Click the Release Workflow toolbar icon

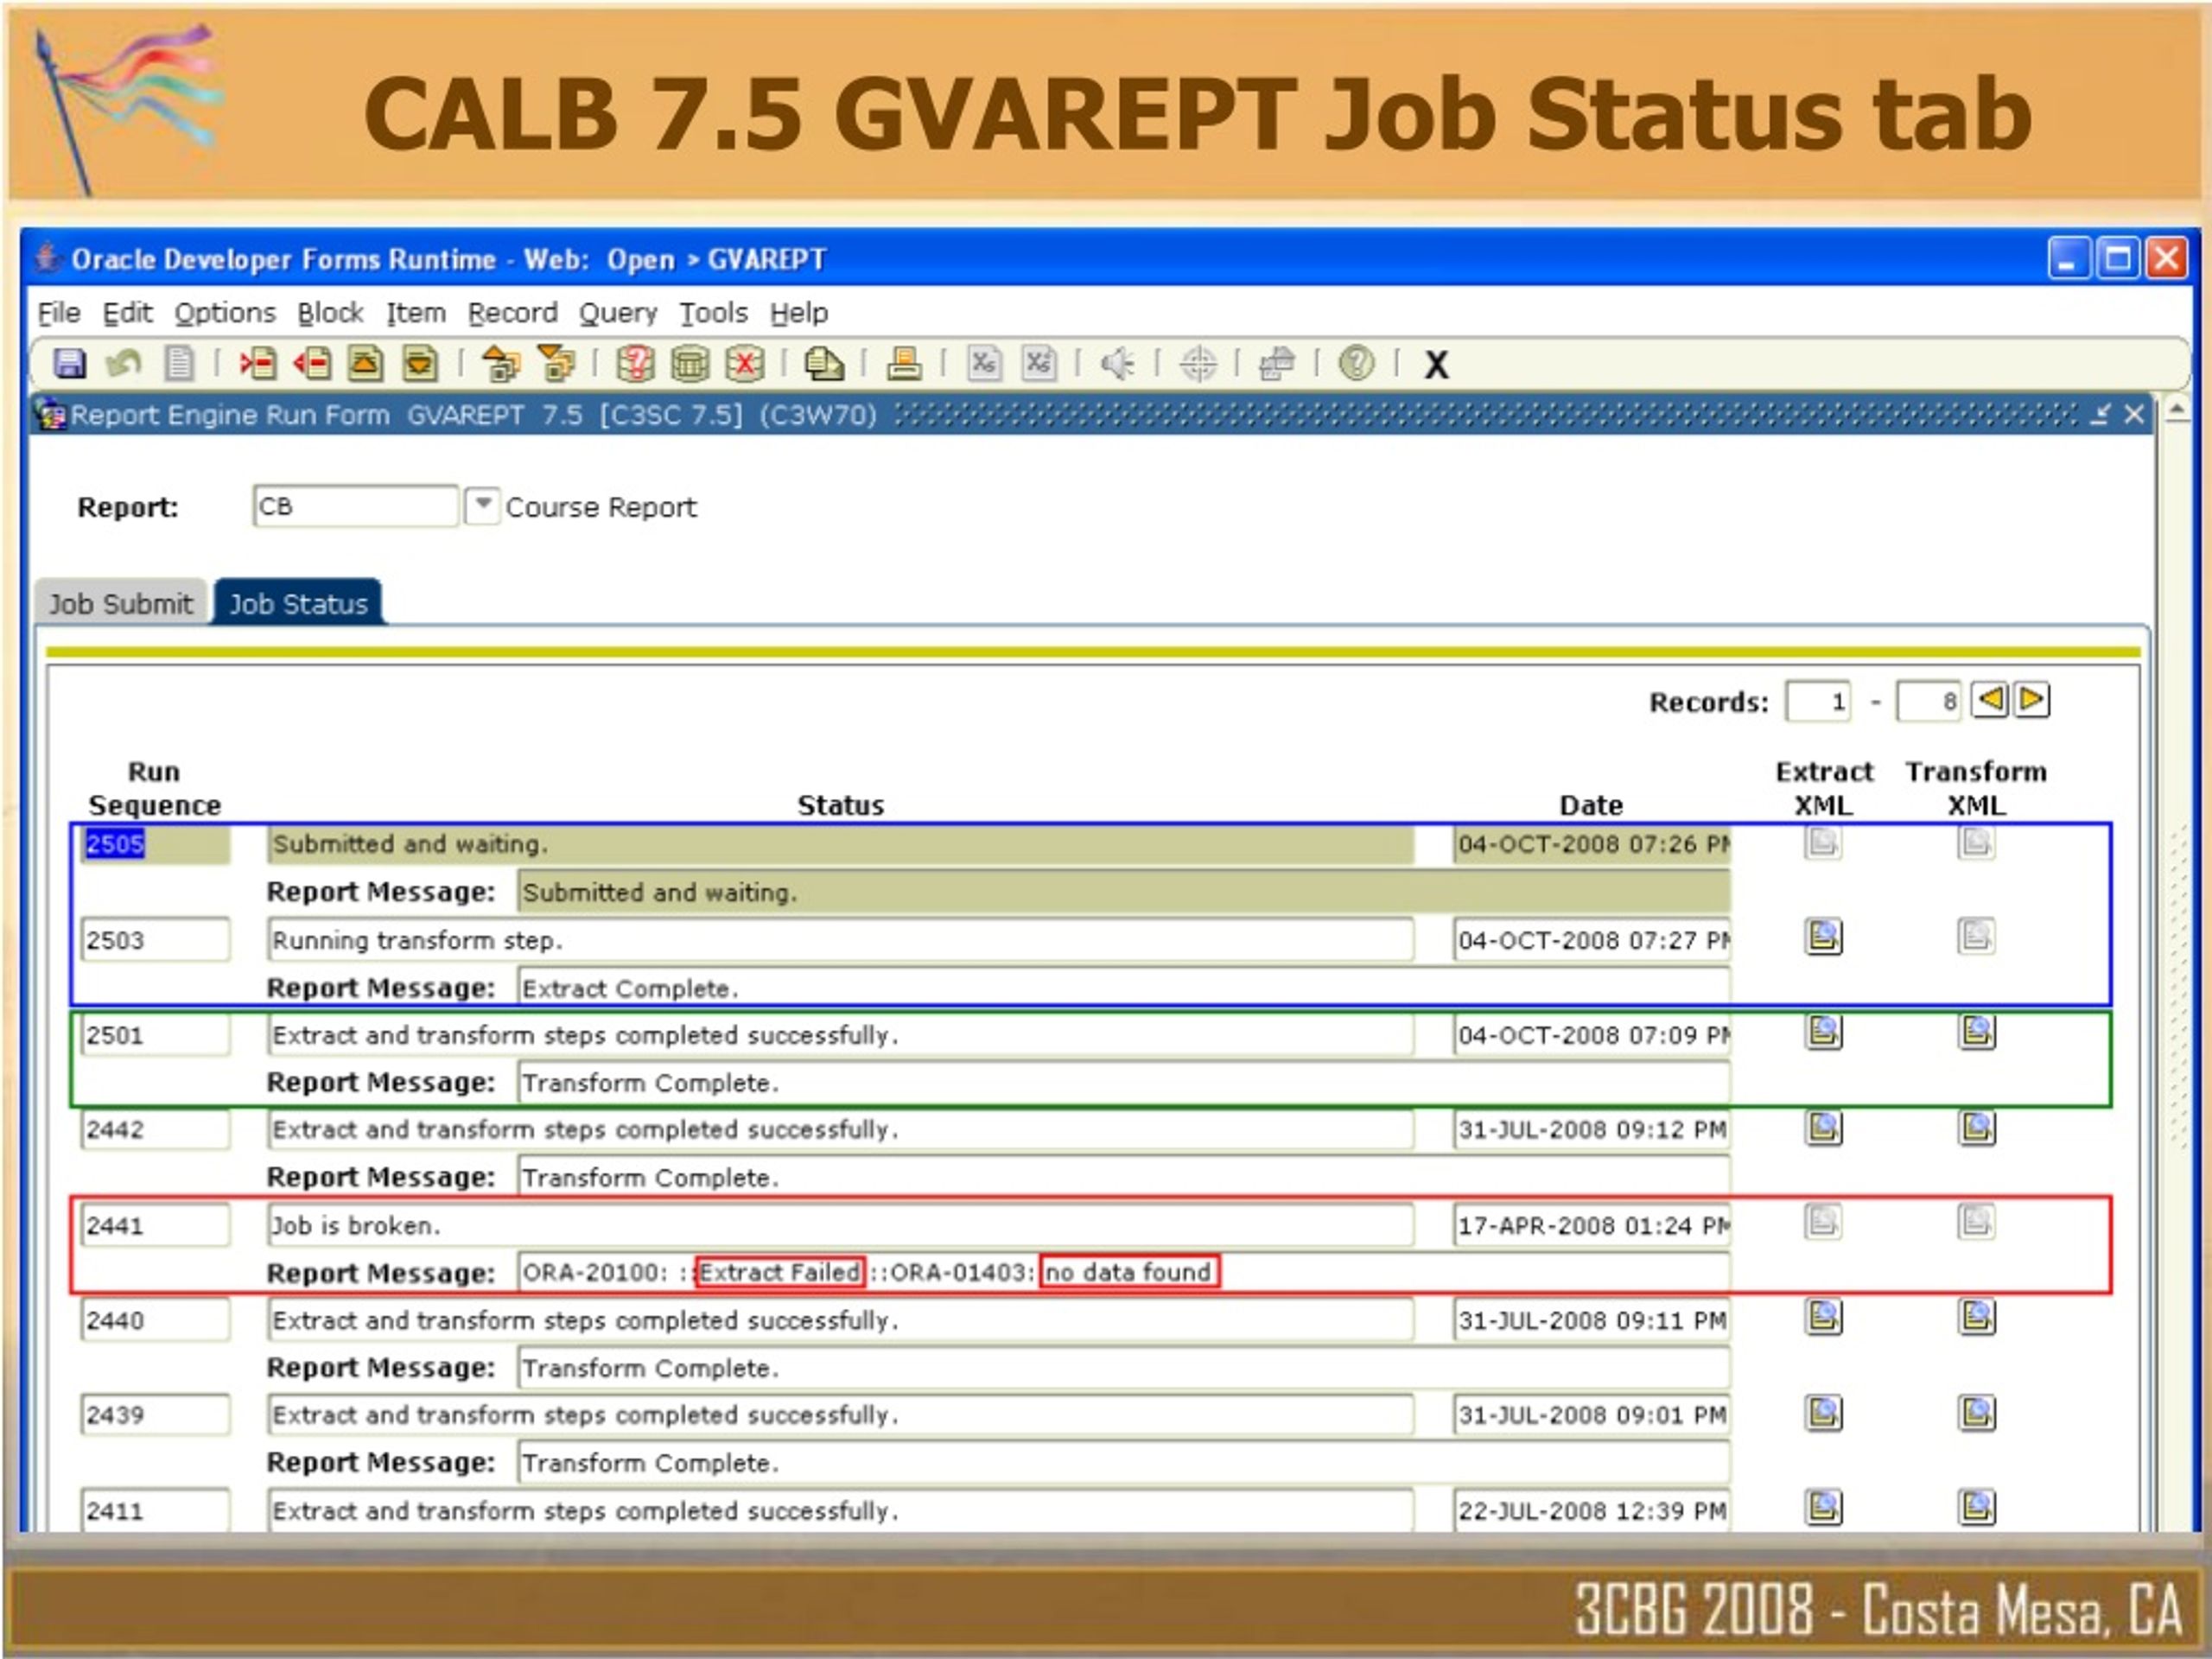pos(1276,363)
